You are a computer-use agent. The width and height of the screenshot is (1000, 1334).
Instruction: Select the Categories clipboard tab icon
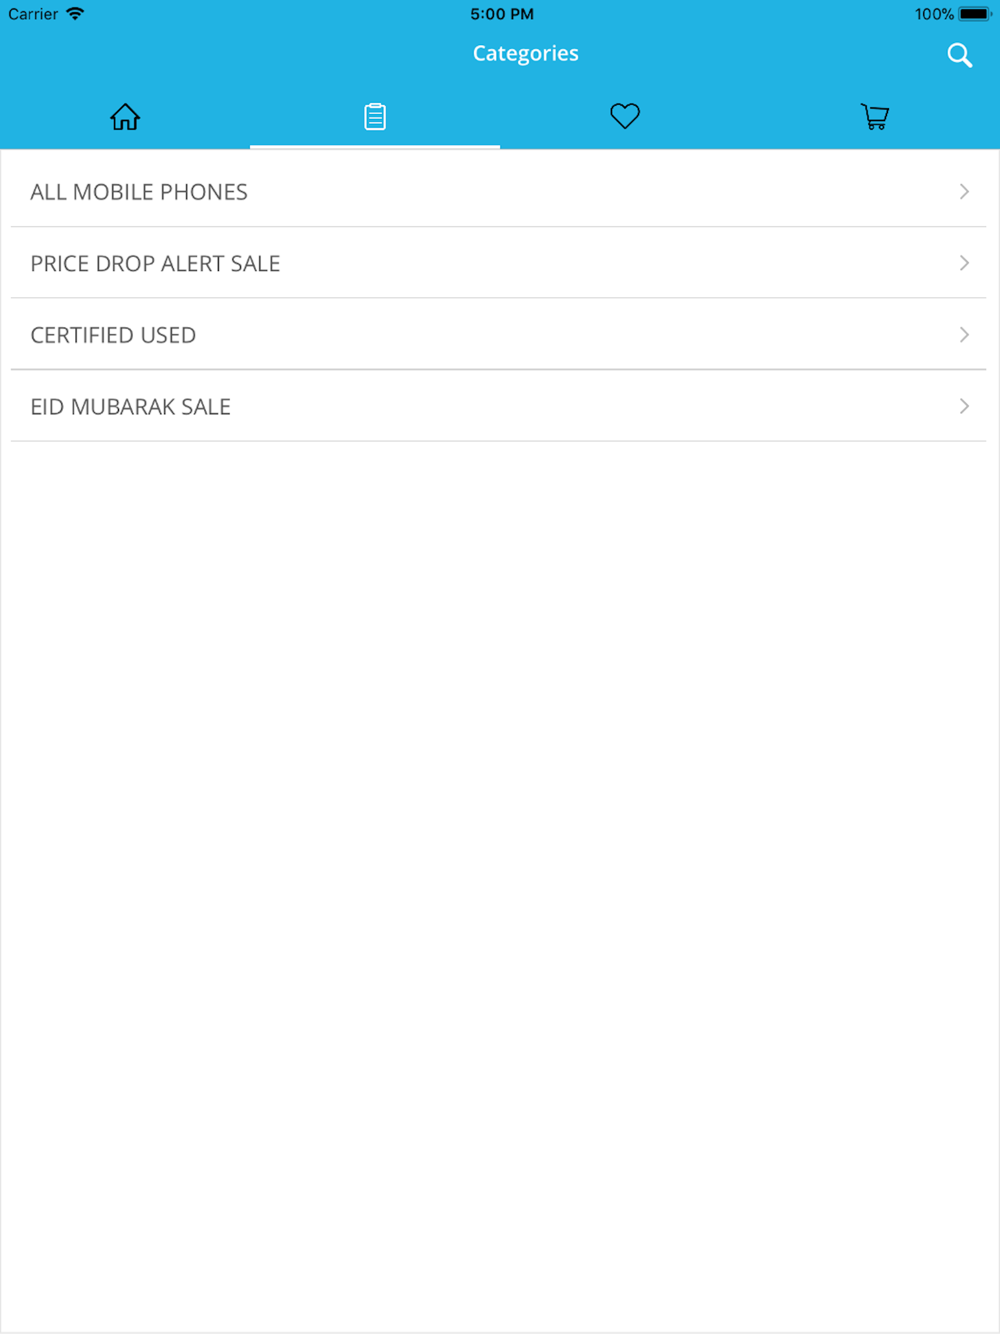click(x=375, y=117)
